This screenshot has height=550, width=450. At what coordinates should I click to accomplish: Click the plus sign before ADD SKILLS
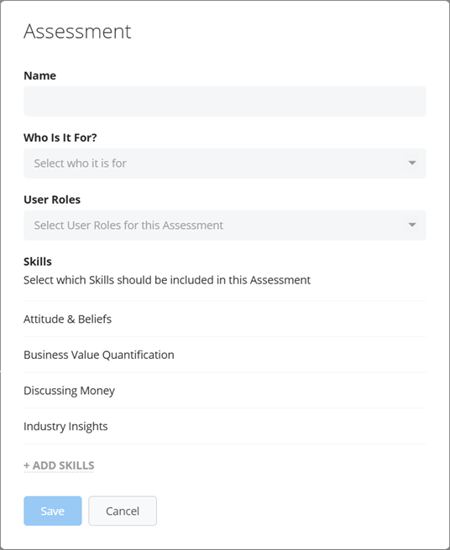point(27,466)
